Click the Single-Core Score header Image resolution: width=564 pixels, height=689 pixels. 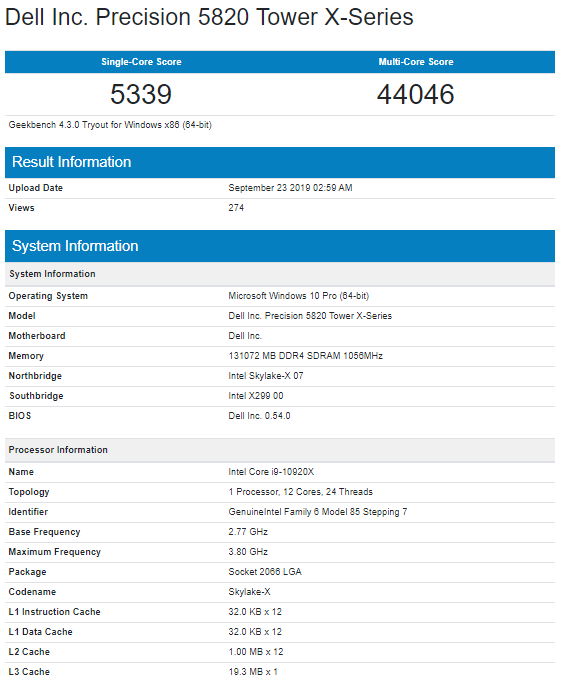(141, 62)
